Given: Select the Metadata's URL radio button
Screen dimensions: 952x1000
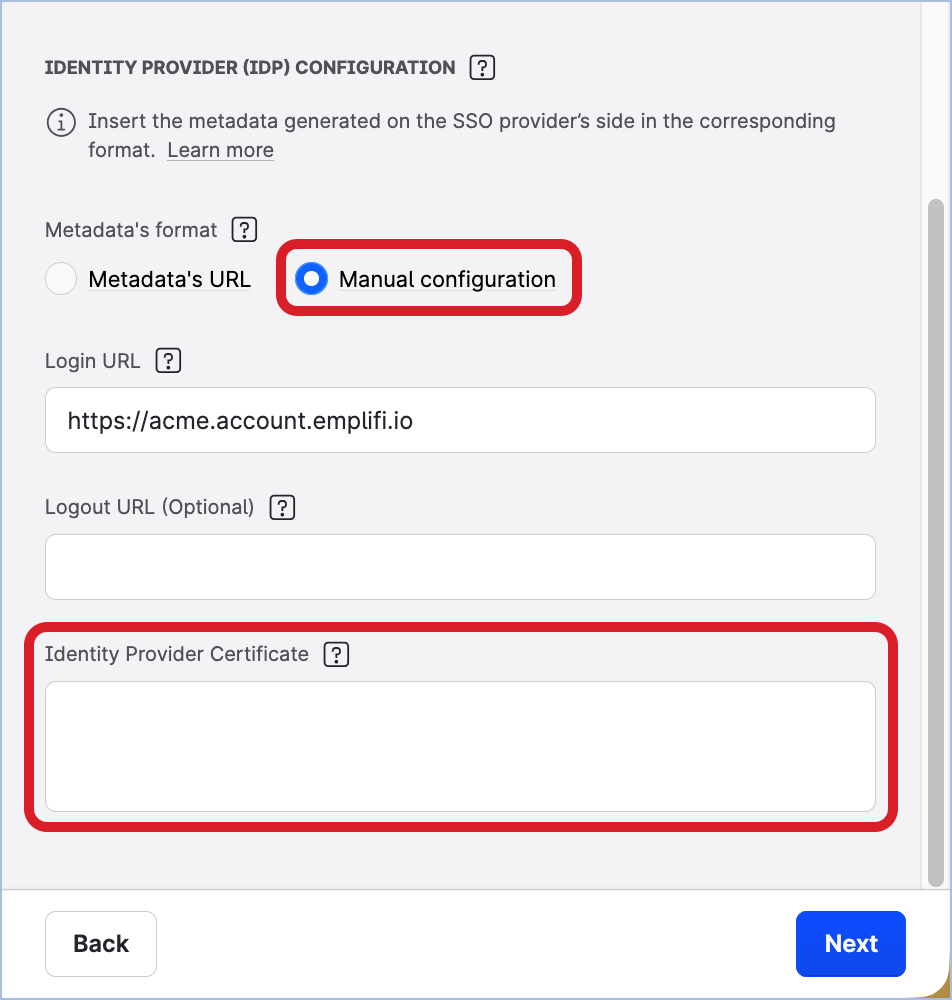Looking at the screenshot, I should pos(61,279).
